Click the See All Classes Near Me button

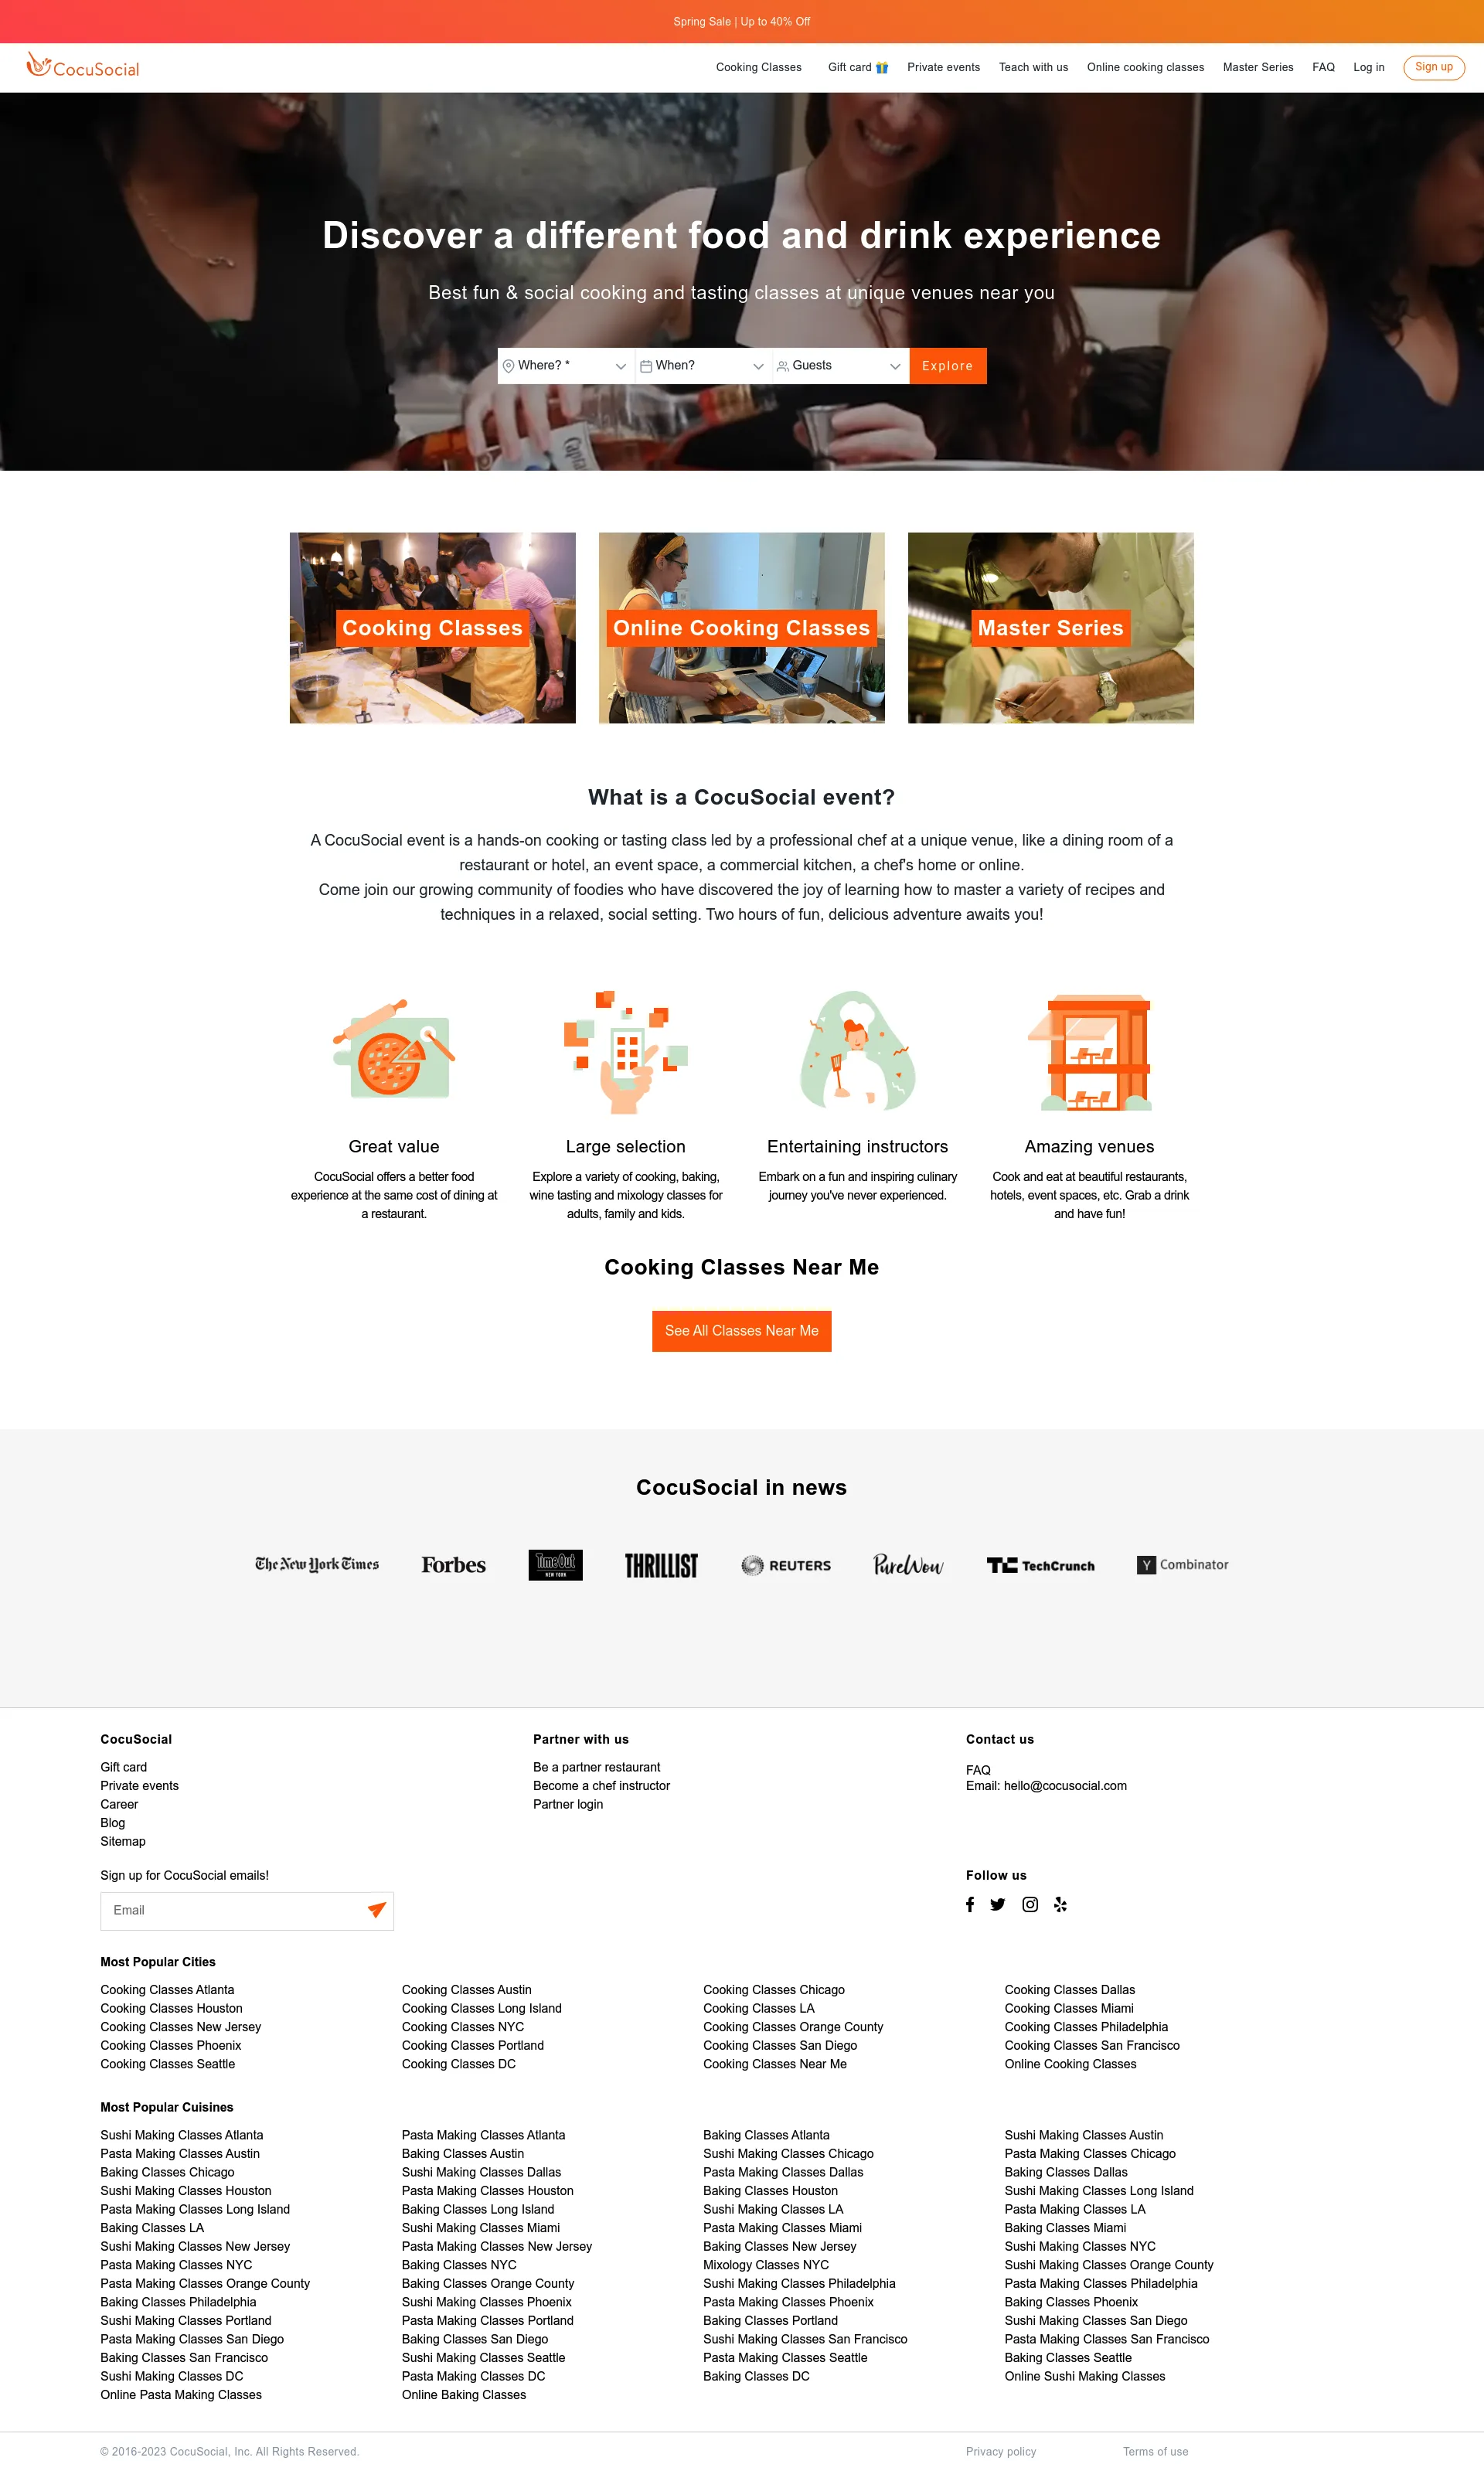[x=741, y=1331]
